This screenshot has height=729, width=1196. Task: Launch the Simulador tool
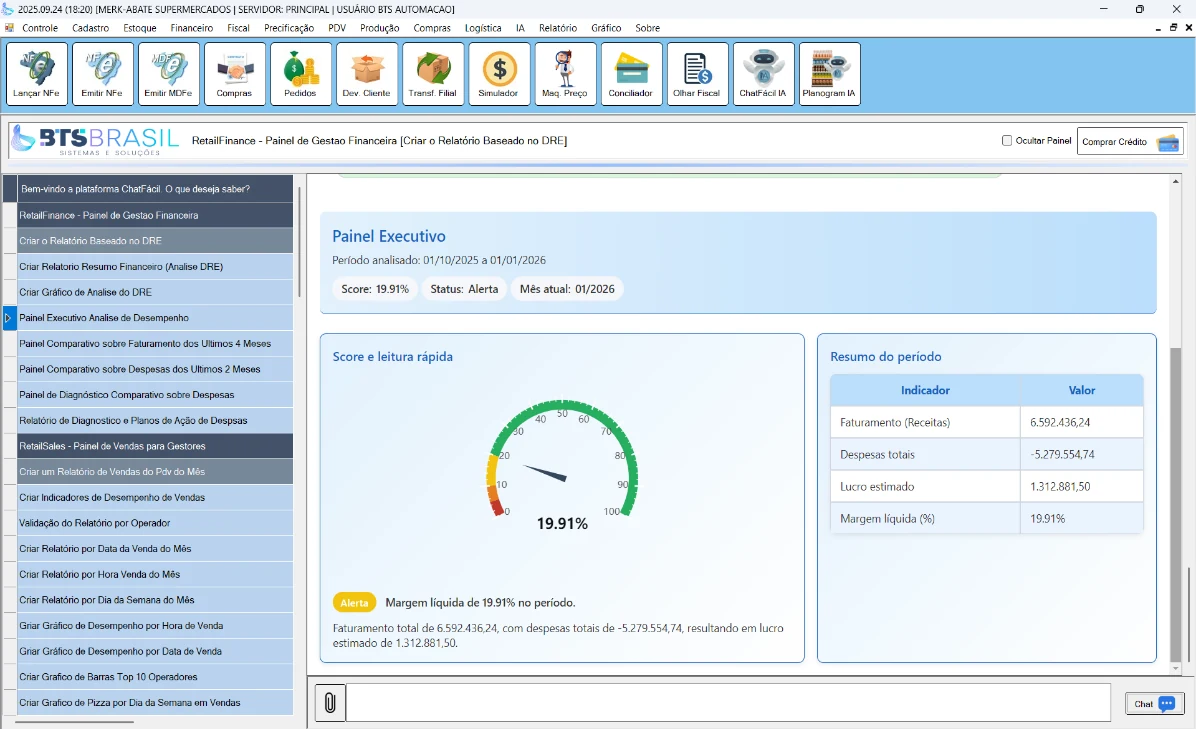(499, 73)
